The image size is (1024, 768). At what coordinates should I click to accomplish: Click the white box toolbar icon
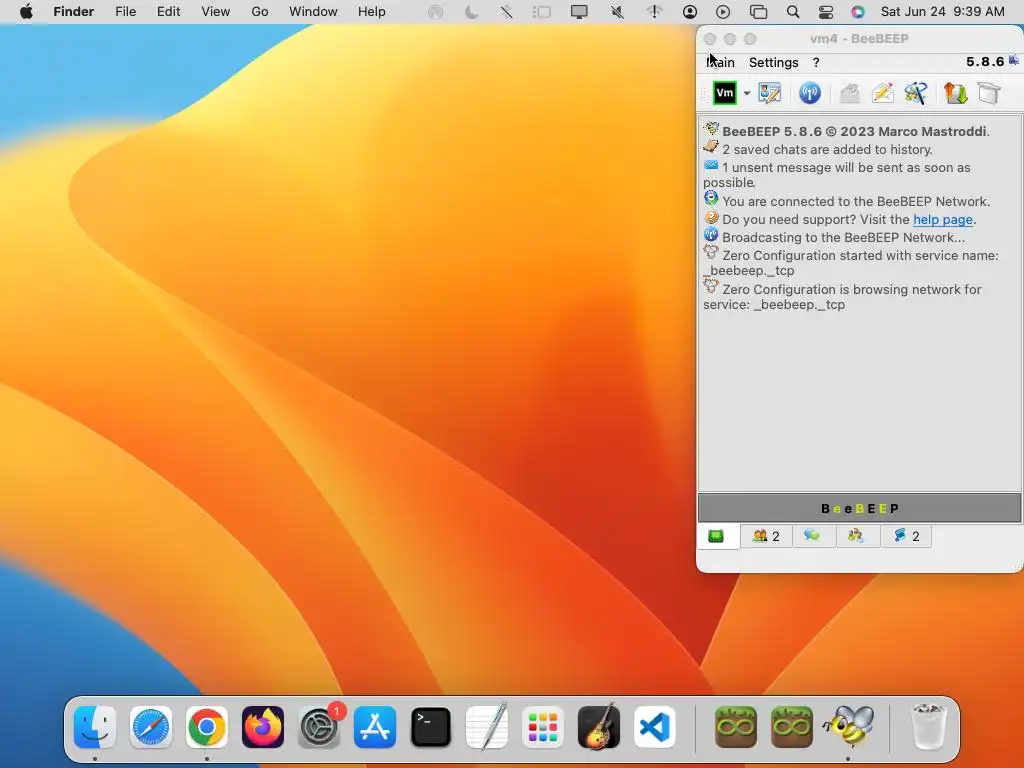pos(989,93)
